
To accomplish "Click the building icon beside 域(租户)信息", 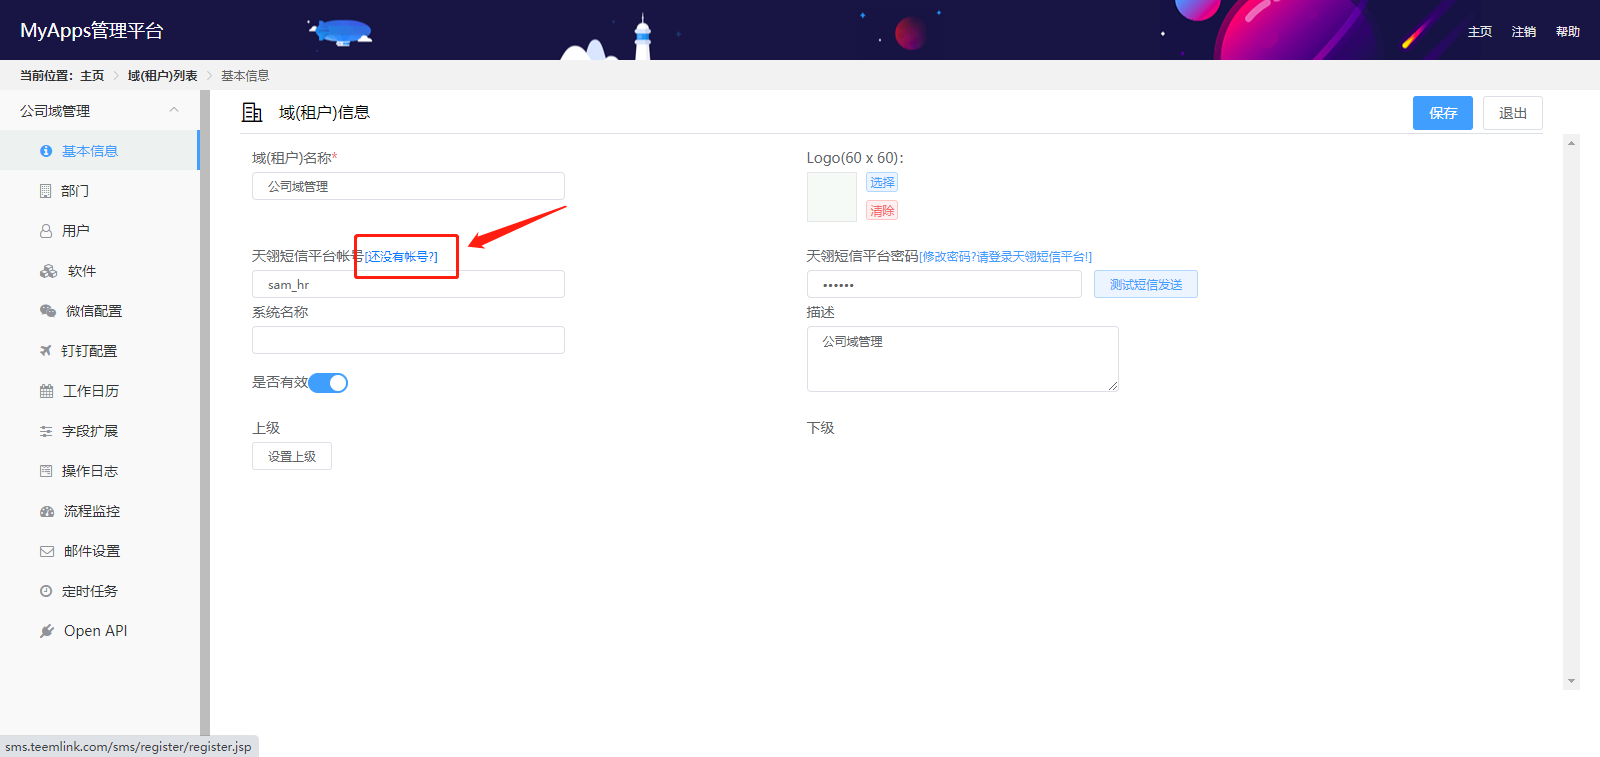I will pyautogui.click(x=252, y=112).
